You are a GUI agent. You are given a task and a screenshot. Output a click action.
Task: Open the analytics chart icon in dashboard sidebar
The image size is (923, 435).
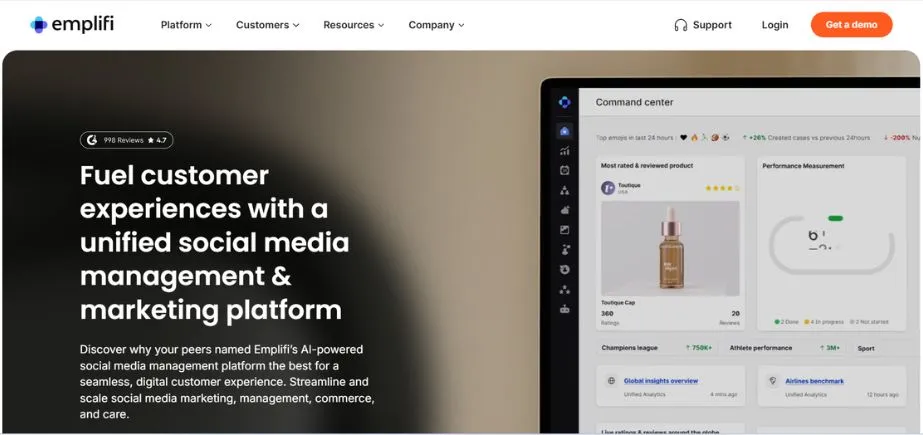(565, 151)
